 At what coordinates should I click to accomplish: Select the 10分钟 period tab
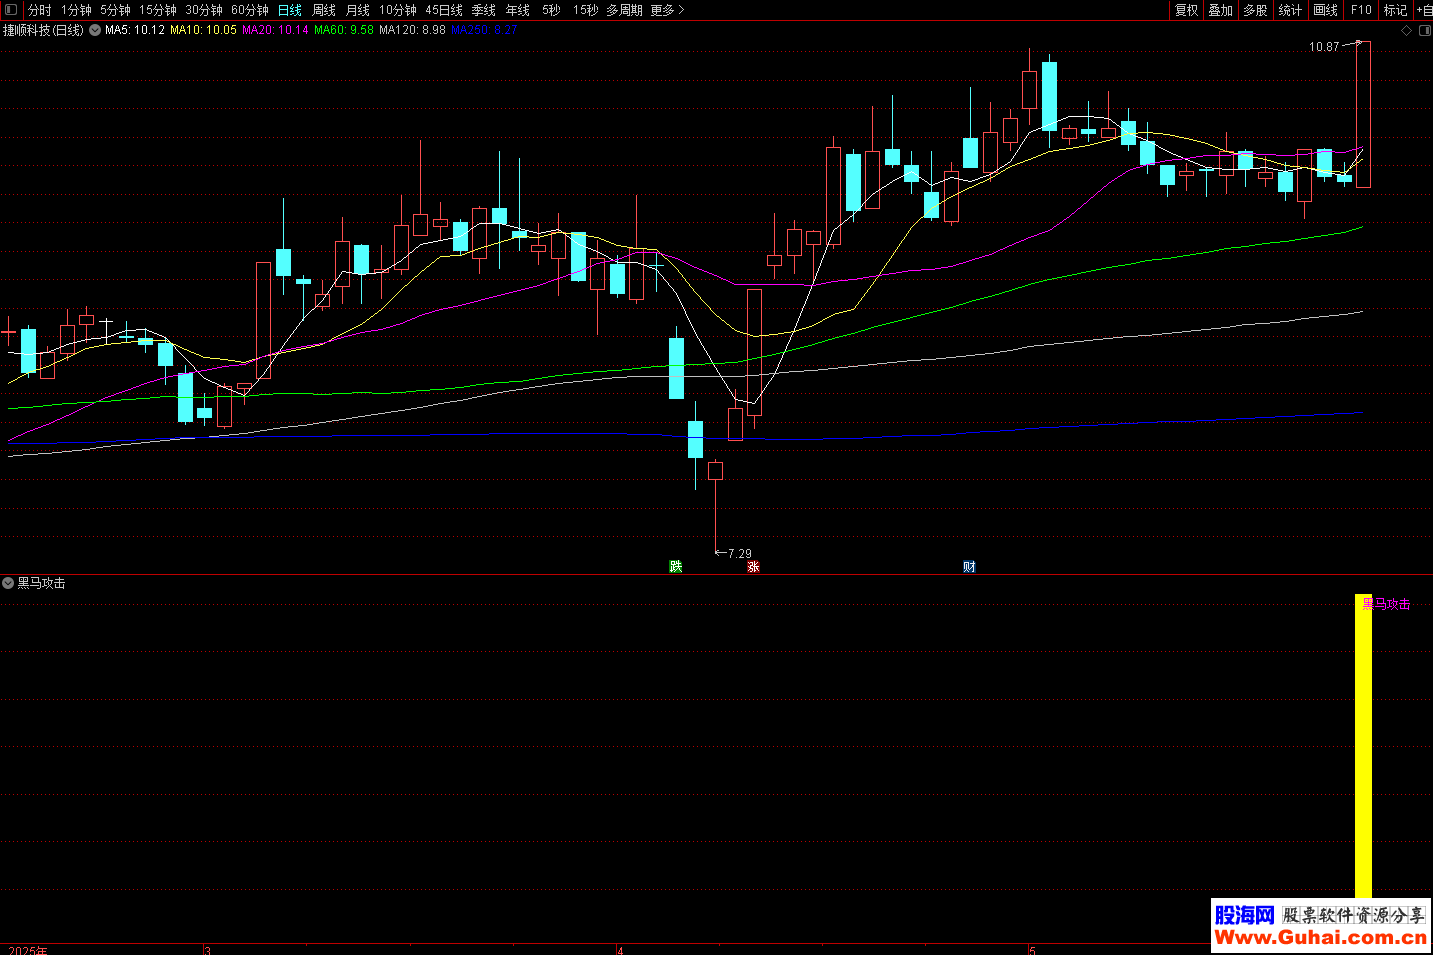pos(398,10)
